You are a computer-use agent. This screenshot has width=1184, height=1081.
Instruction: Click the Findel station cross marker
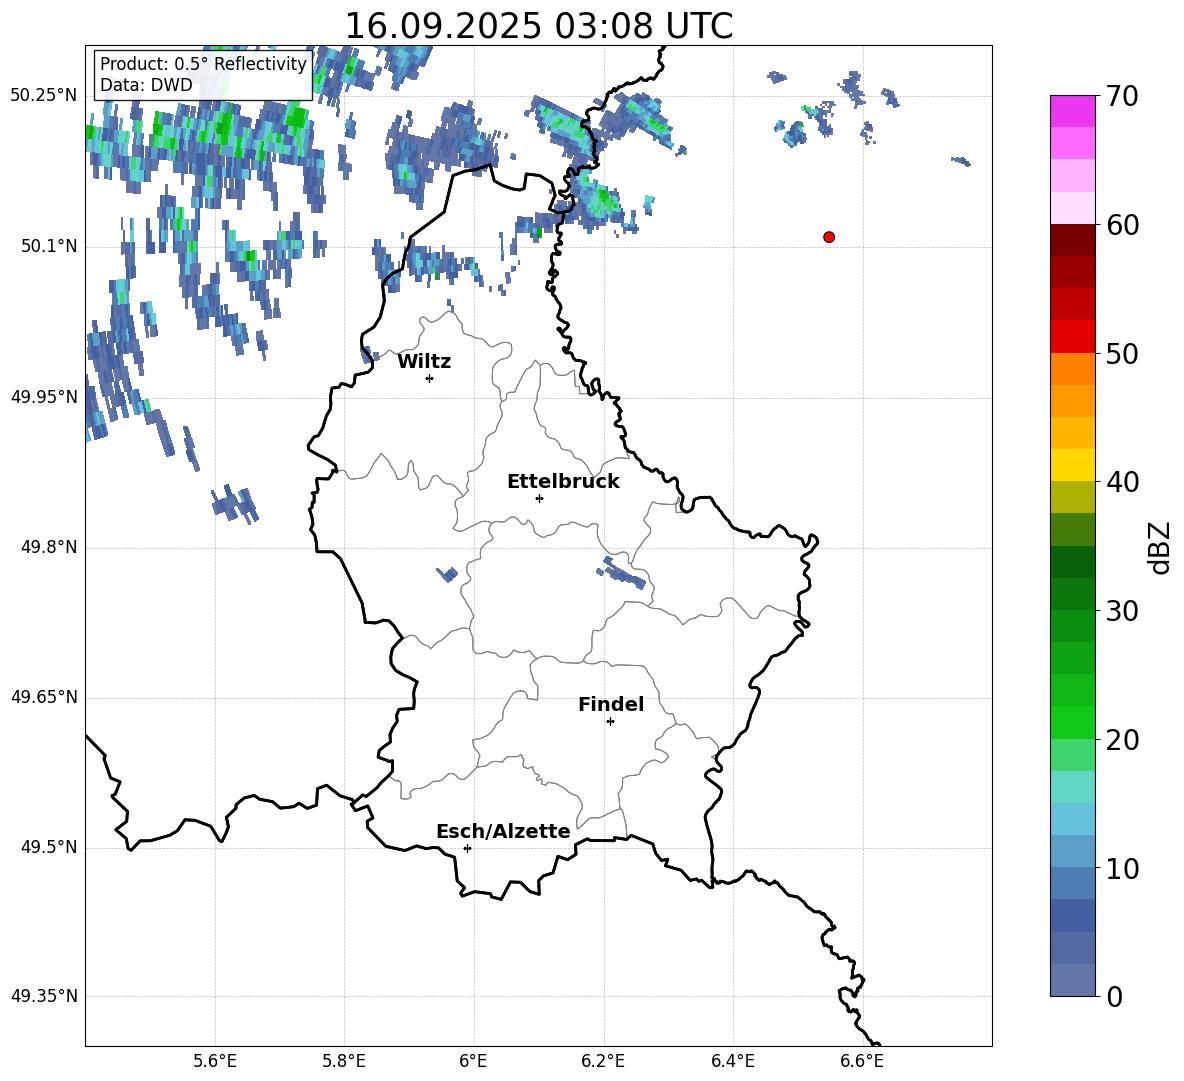click(x=610, y=722)
